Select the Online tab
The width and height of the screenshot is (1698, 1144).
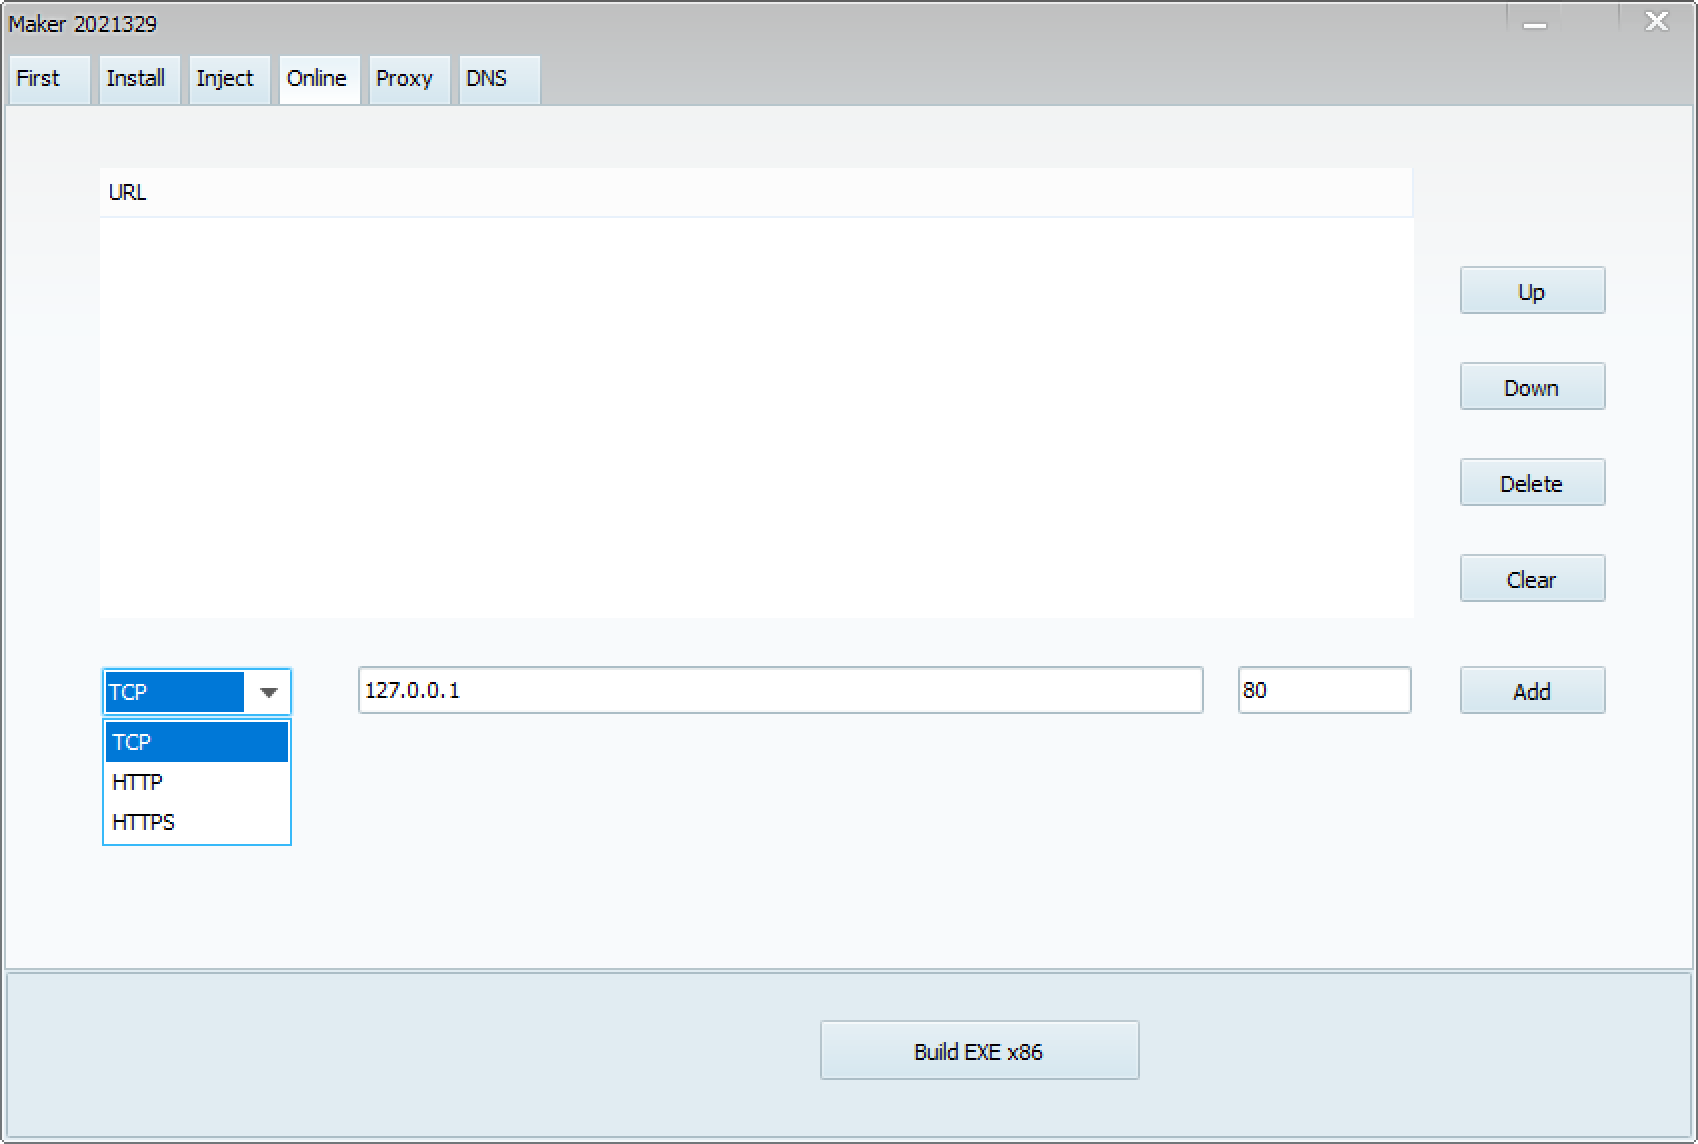[x=318, y=79]
